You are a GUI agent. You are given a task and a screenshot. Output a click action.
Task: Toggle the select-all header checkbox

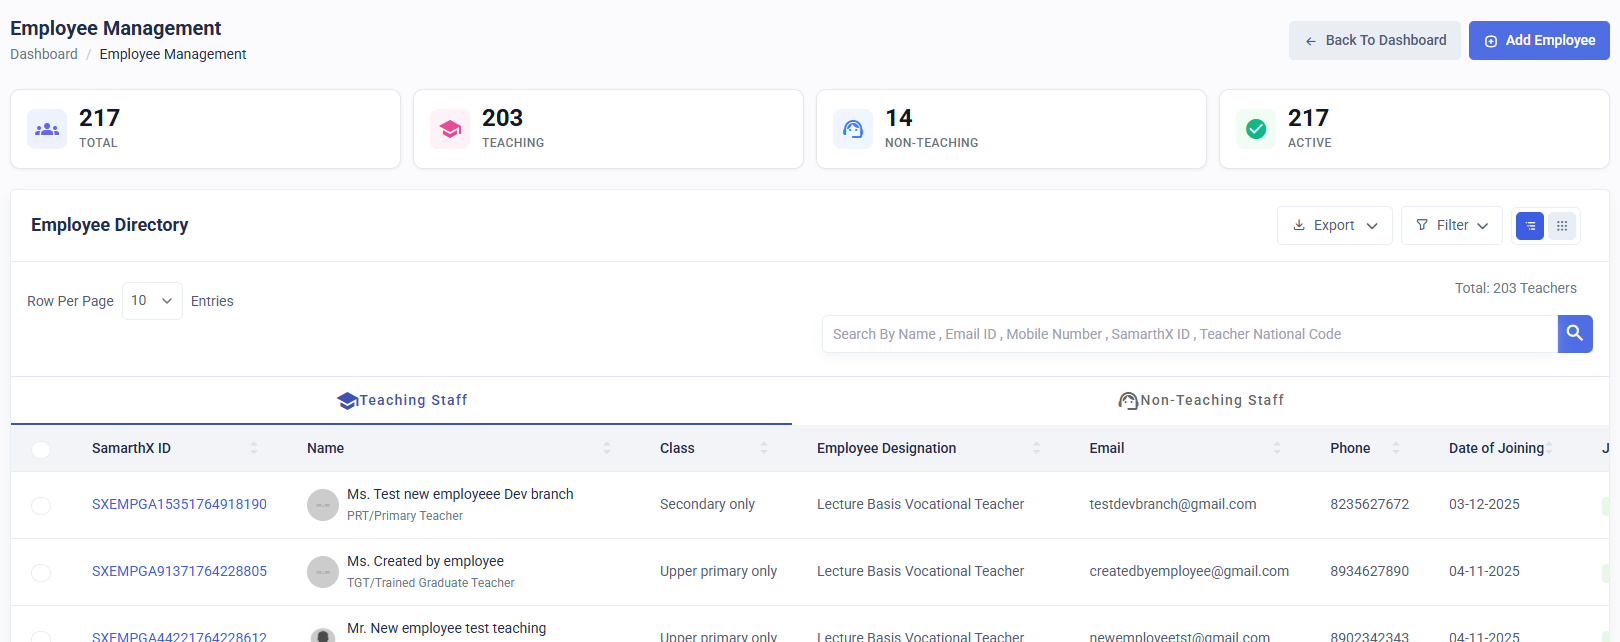[41, 449]
